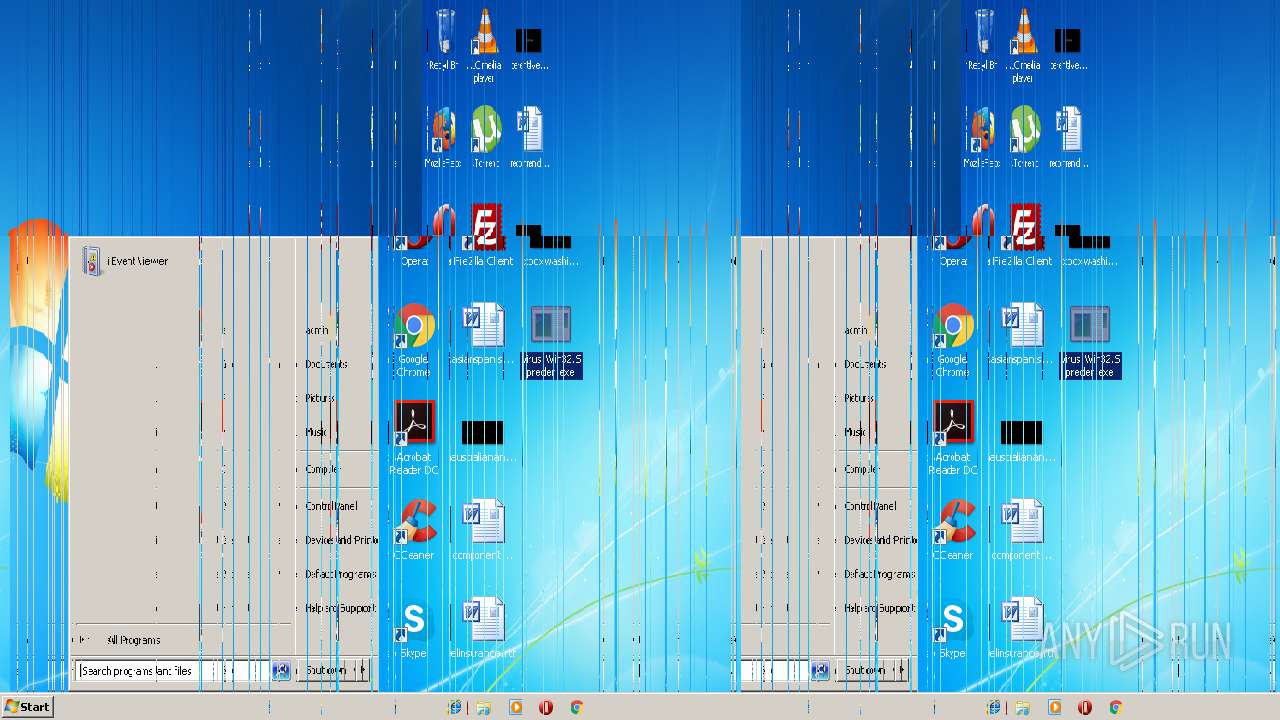Expand All Programs in the Start menu
The width and height of the screenshot is (1280, 720).
pos(132,640)
